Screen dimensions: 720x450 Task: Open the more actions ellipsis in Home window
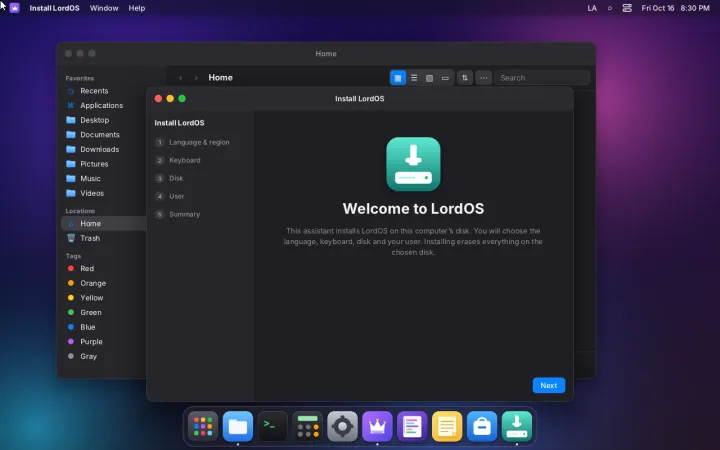484,78
